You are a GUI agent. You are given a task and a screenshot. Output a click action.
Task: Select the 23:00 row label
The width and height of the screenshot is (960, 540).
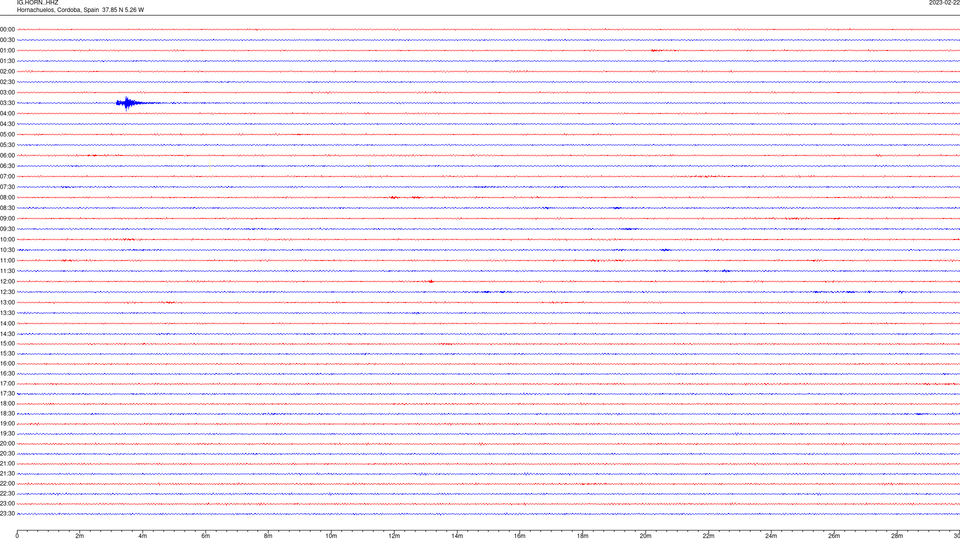point(7,504)
